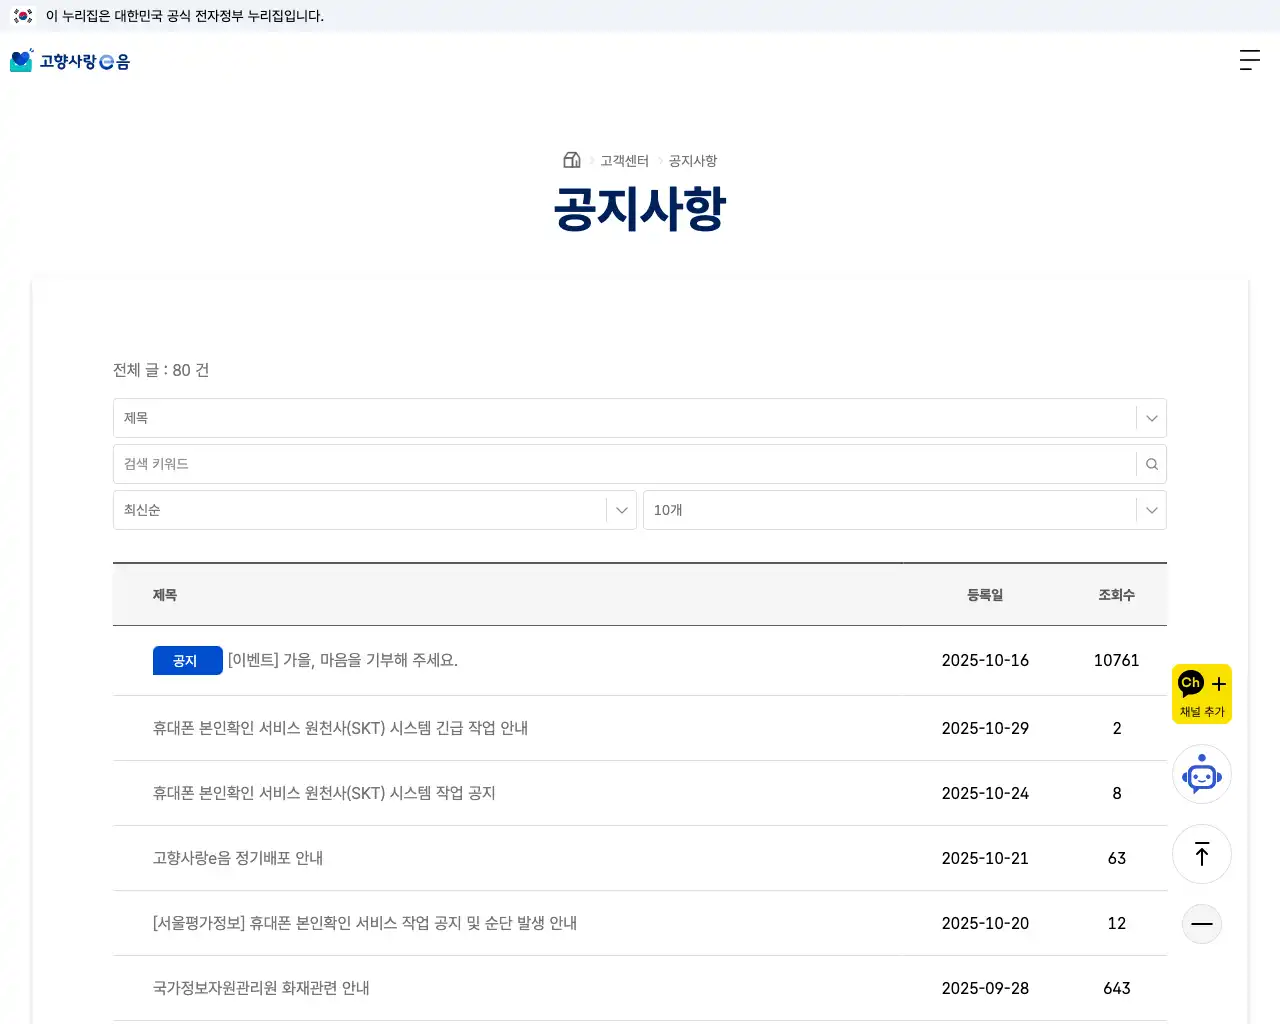Select 공지사항 in the breadcrumb
This screenshot has width=1280, height=1024.
coord(692,160)
